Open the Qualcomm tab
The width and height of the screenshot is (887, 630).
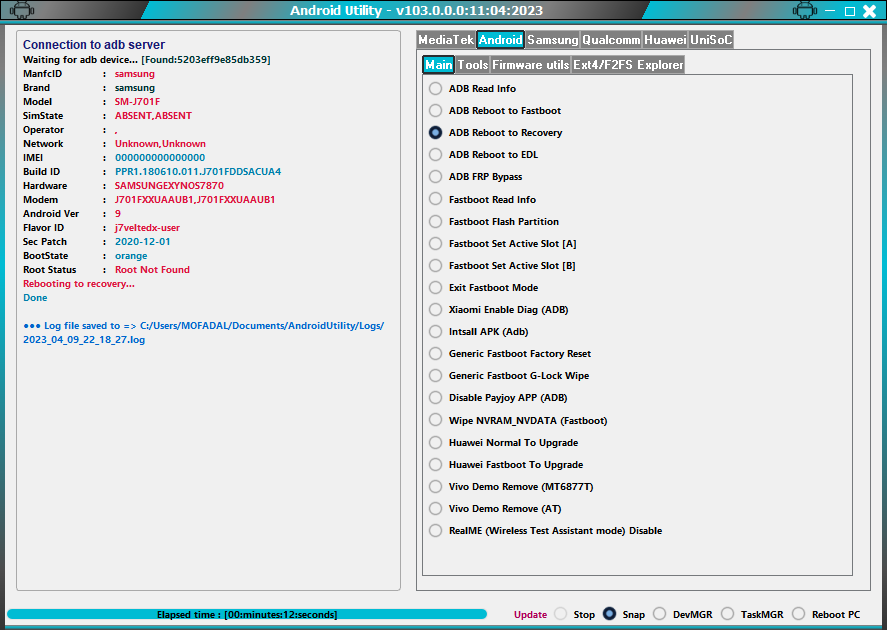click(611, 40)
